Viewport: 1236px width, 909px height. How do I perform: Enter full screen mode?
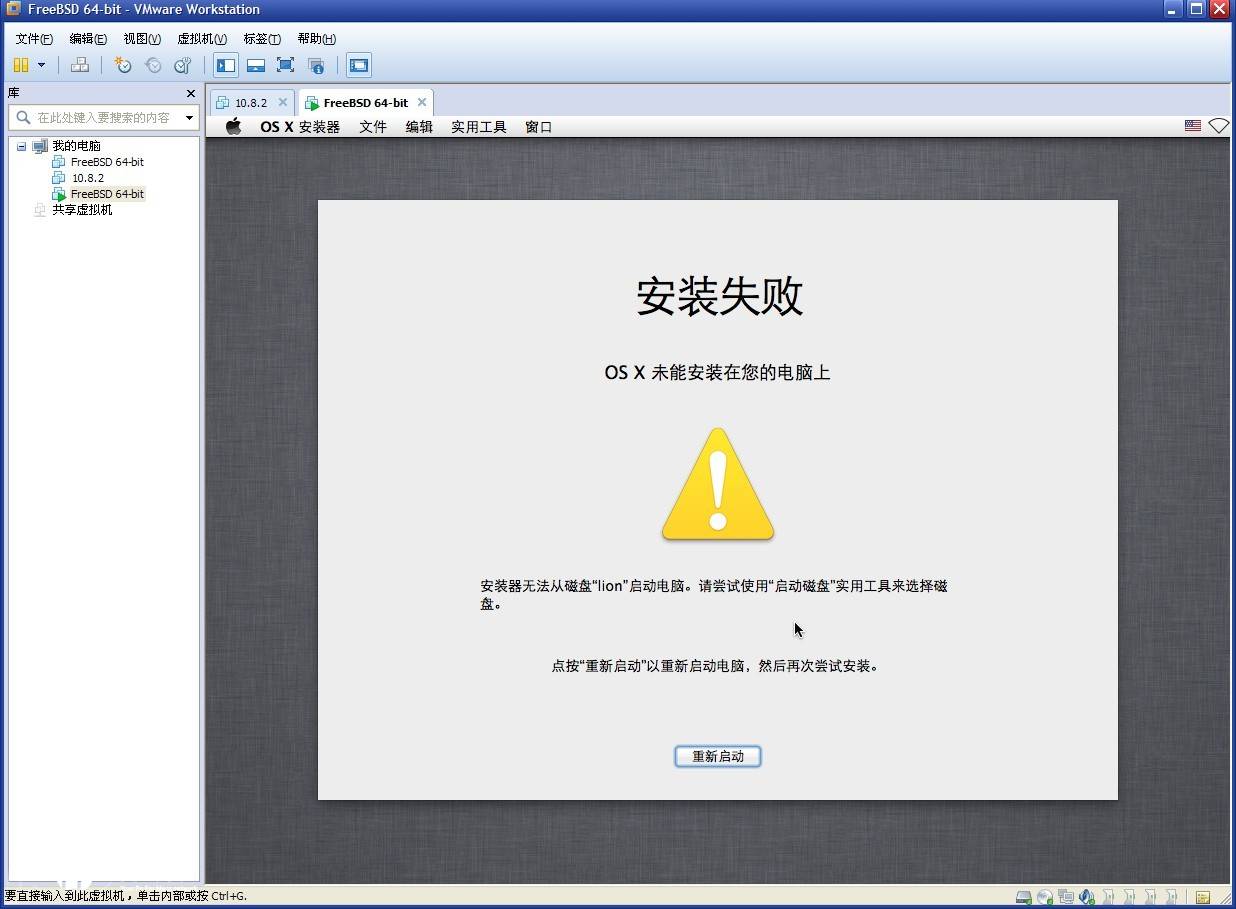(285, 64)
